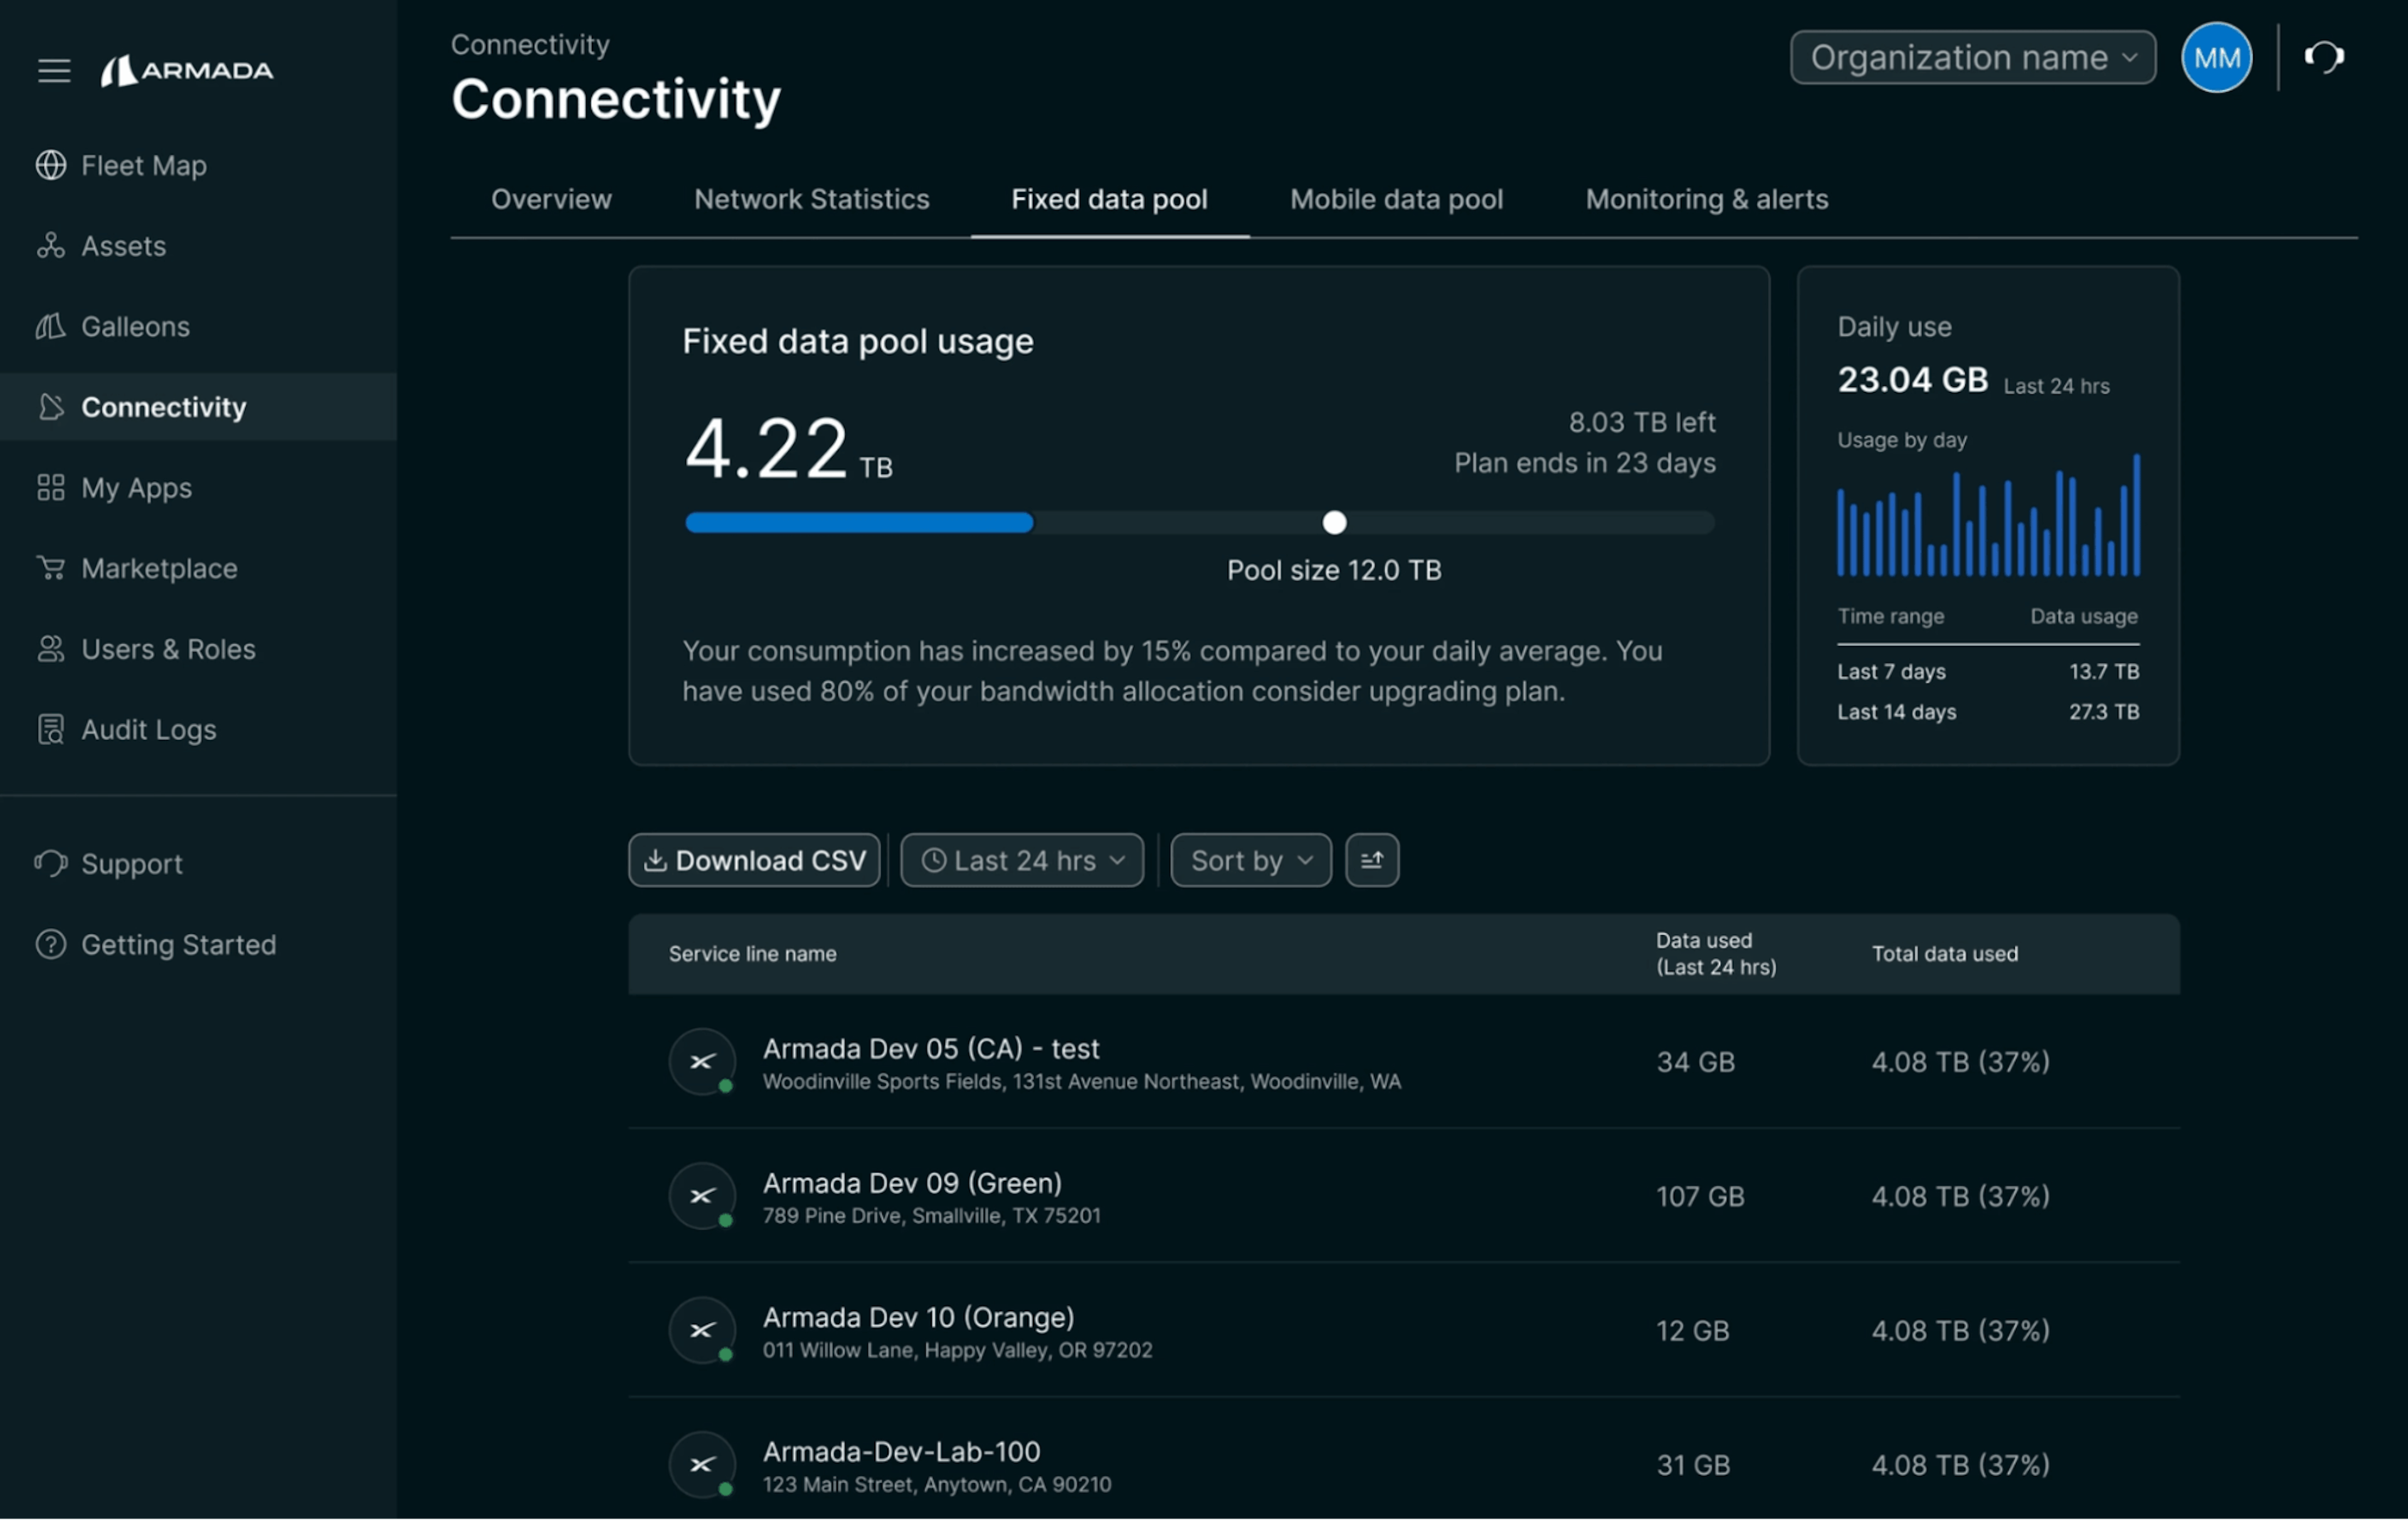
Task: Toggle the hamburger menu to collapse sidebar
Action: pyautogui.click(x=53, y=70)
